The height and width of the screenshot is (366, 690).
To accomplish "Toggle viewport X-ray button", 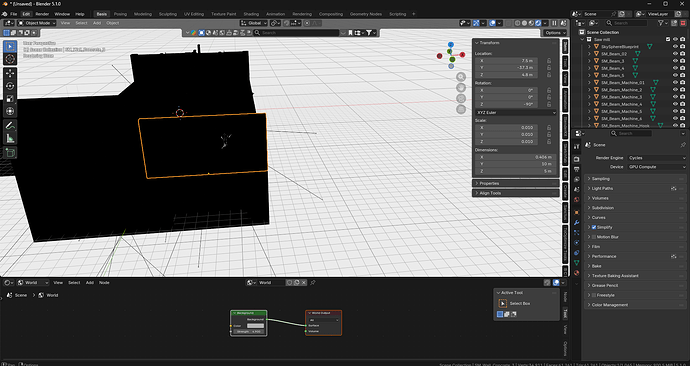I will [508, 23].
